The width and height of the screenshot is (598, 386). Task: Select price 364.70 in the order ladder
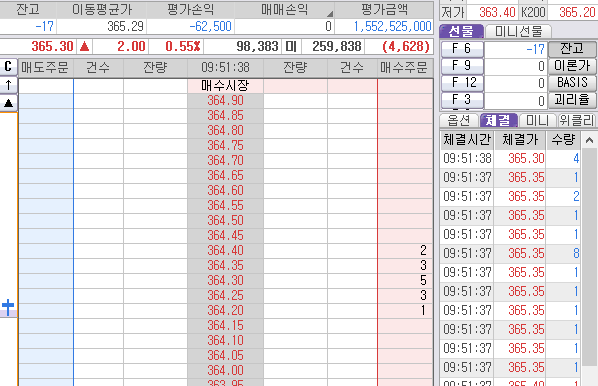[x=225, y=161]
